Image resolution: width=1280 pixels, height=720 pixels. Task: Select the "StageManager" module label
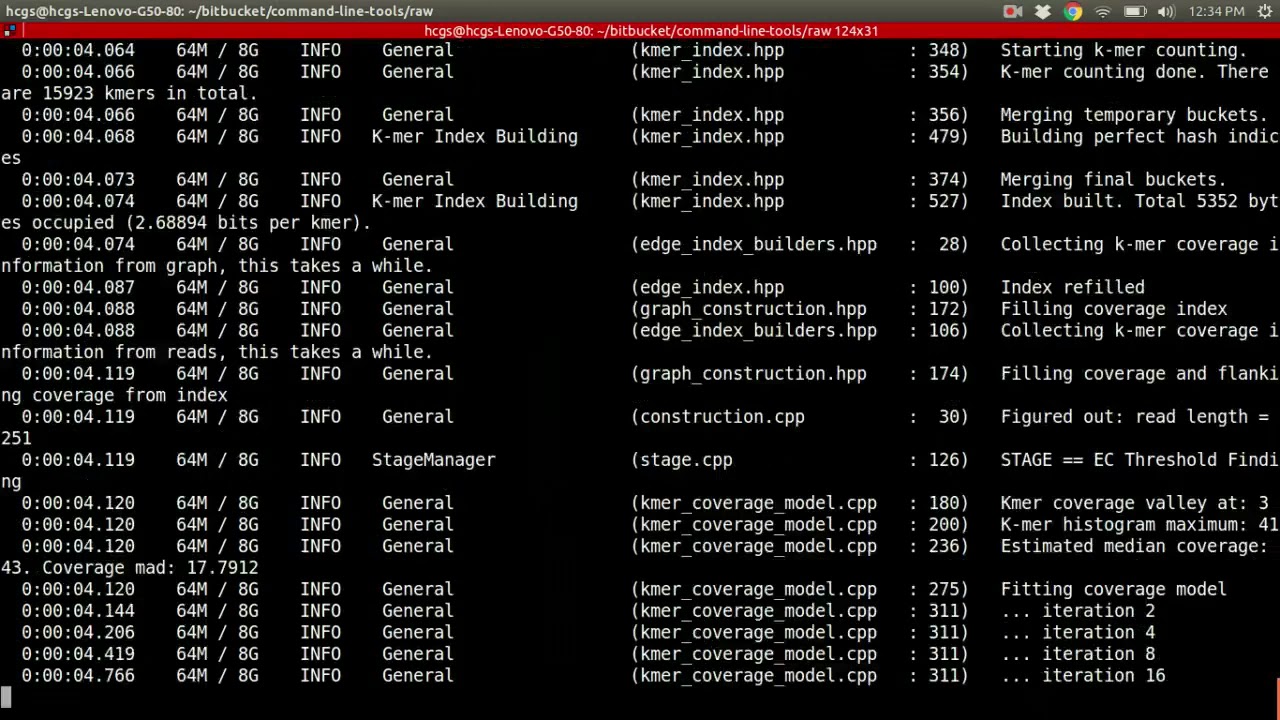point(434,460)
